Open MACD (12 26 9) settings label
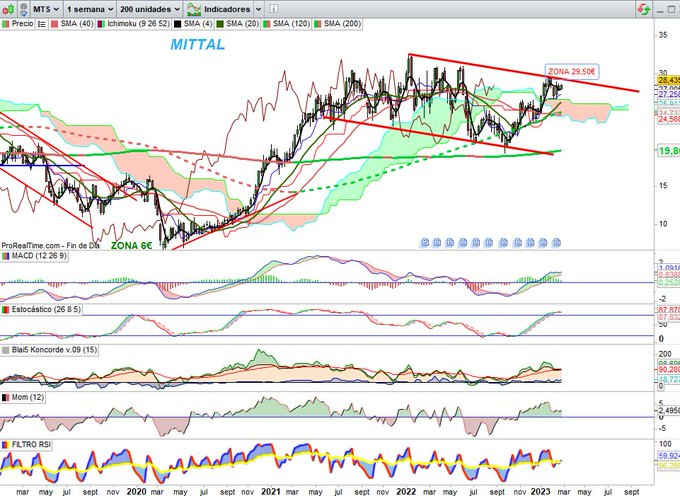 (39, 256)
